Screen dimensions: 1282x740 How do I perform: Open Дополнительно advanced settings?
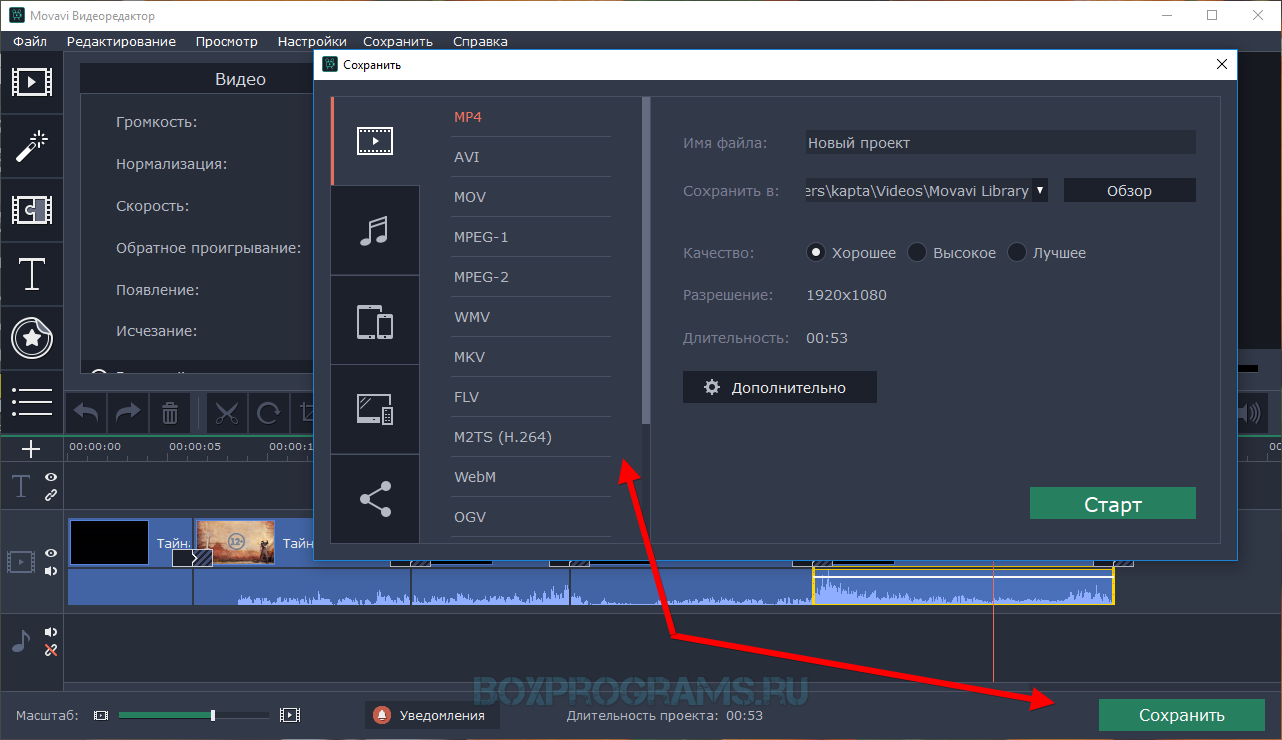[780, 387]
